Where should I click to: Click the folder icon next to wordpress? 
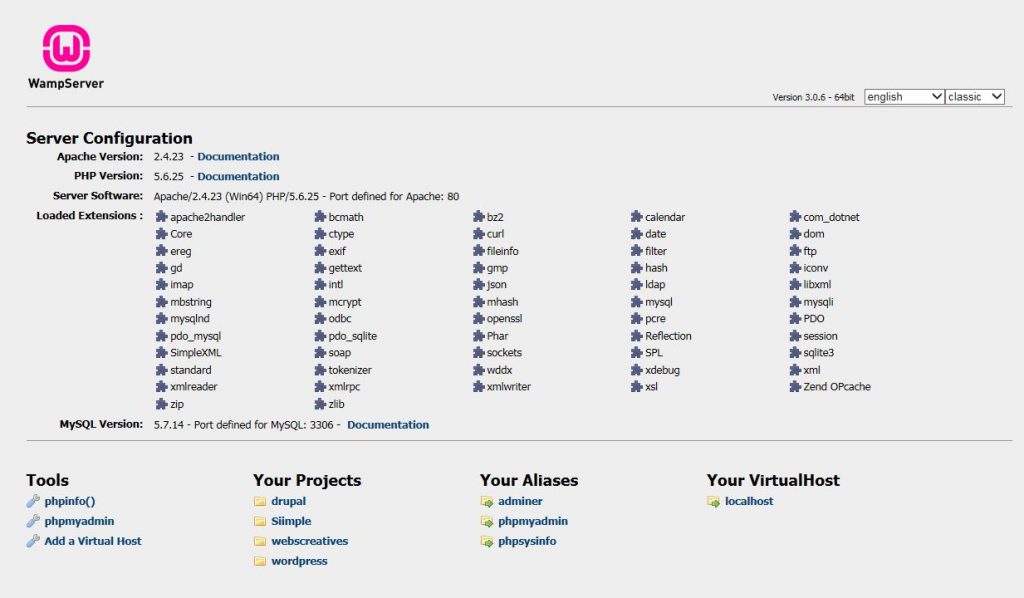(260, 561)
